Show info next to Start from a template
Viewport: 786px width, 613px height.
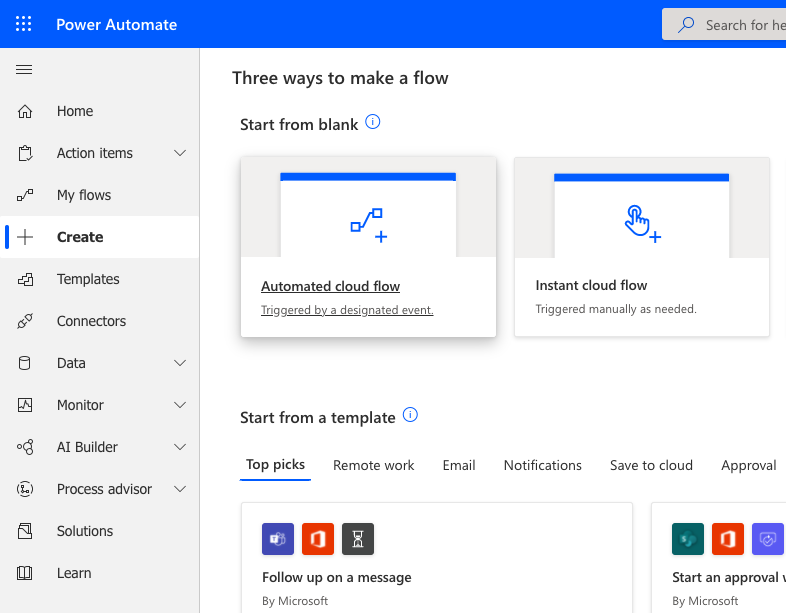point(410,415)
